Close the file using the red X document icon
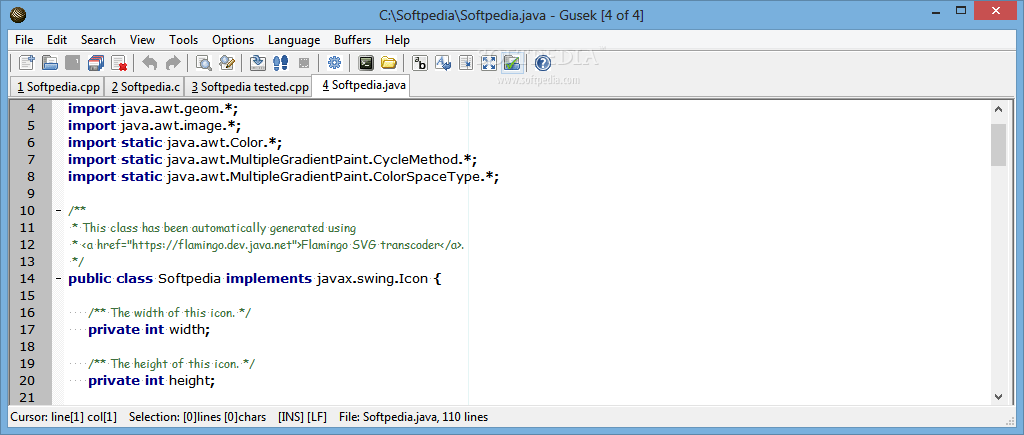1024x435 pixels. [119, 63]
